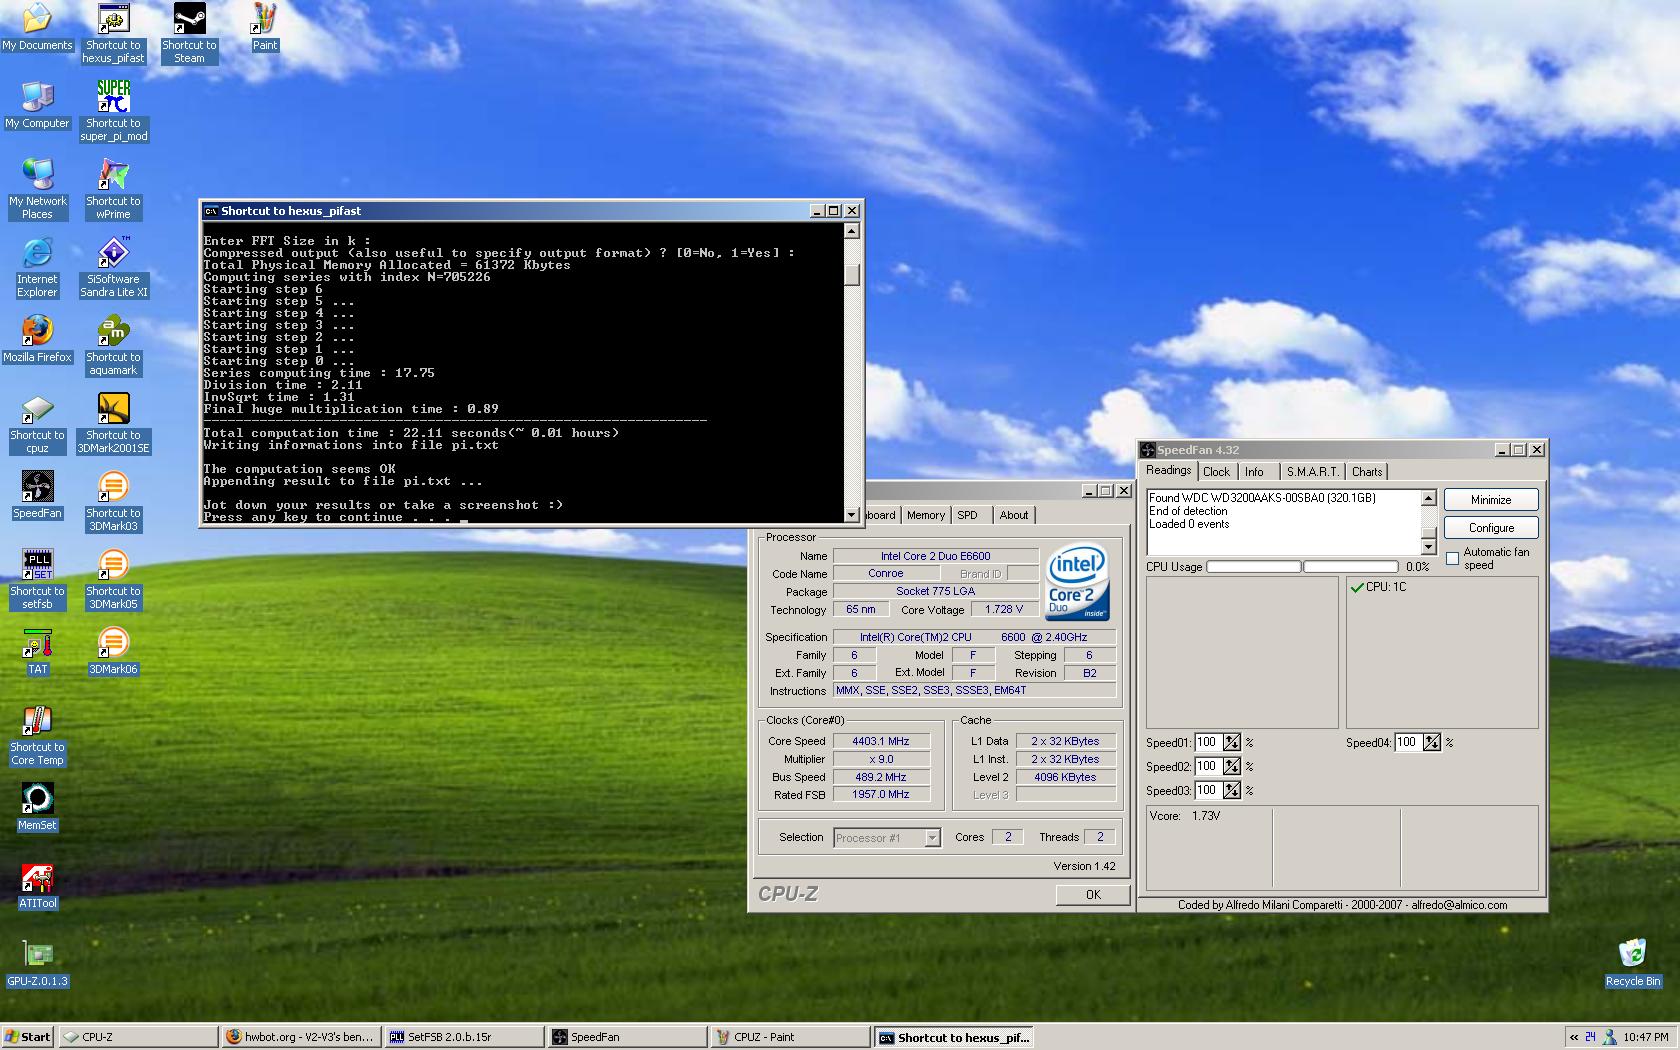Expand the Processor #1 selection dropdown in CPU-Z
The height and width of the screenshot is (1050, 1680).
932,838
